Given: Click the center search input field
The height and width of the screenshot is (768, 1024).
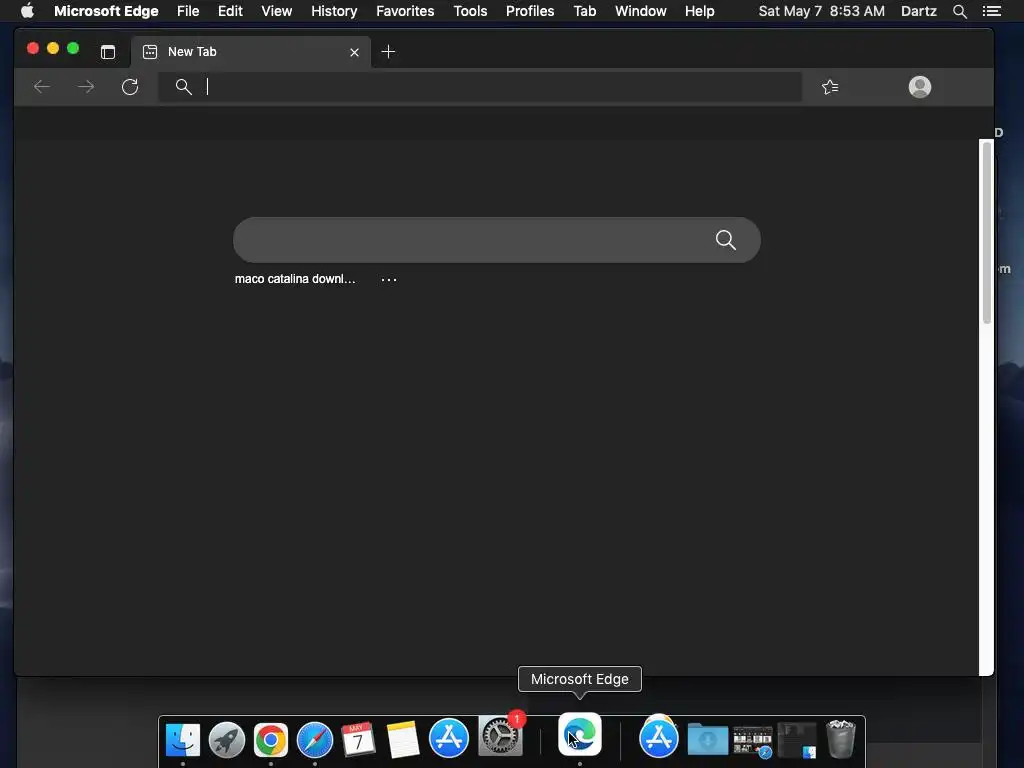Looking at the screenshot, I should click(496, 240).
